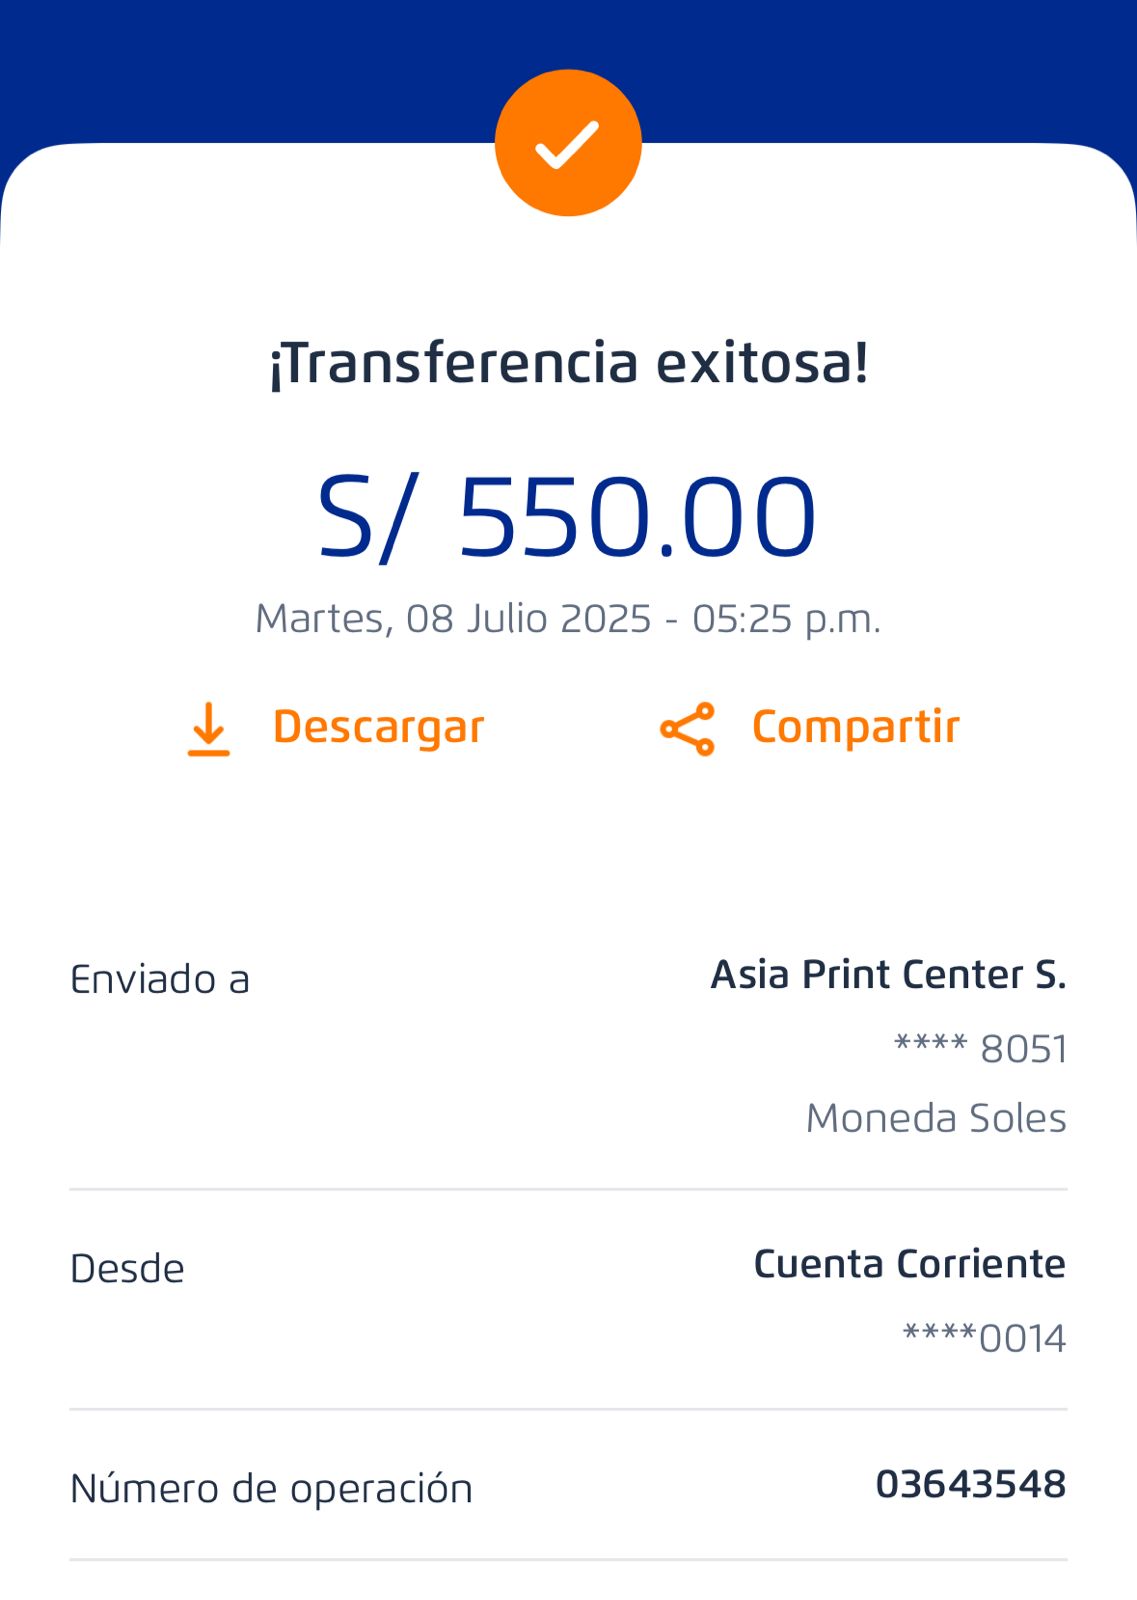Click the S/ 550.00 transfer amount
The image size is (1137, 1600).
(567, 517)
